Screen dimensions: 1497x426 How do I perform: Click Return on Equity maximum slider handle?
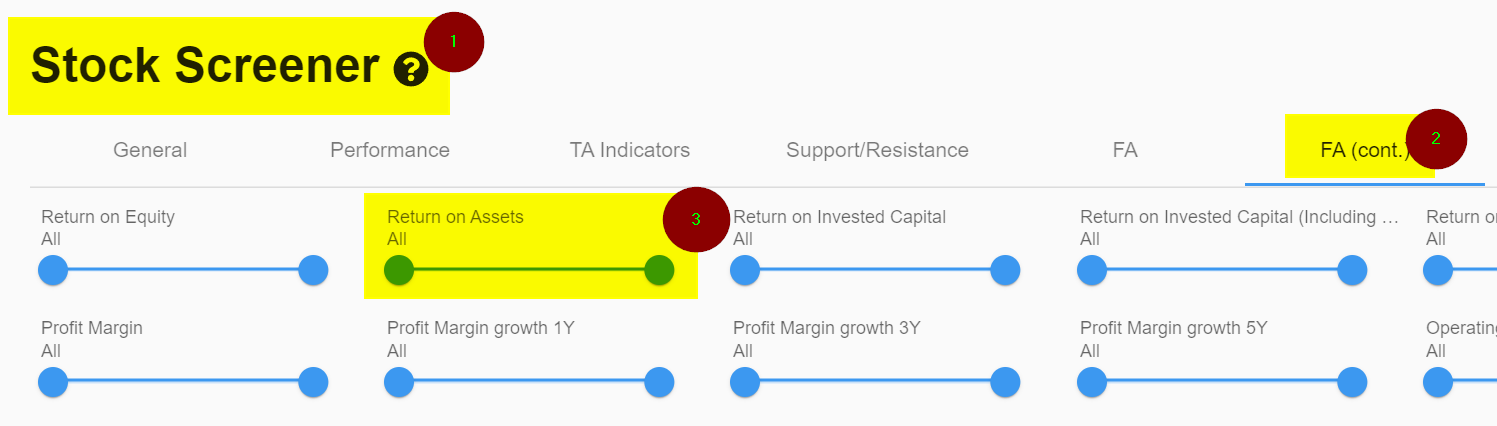click(313, 270)
